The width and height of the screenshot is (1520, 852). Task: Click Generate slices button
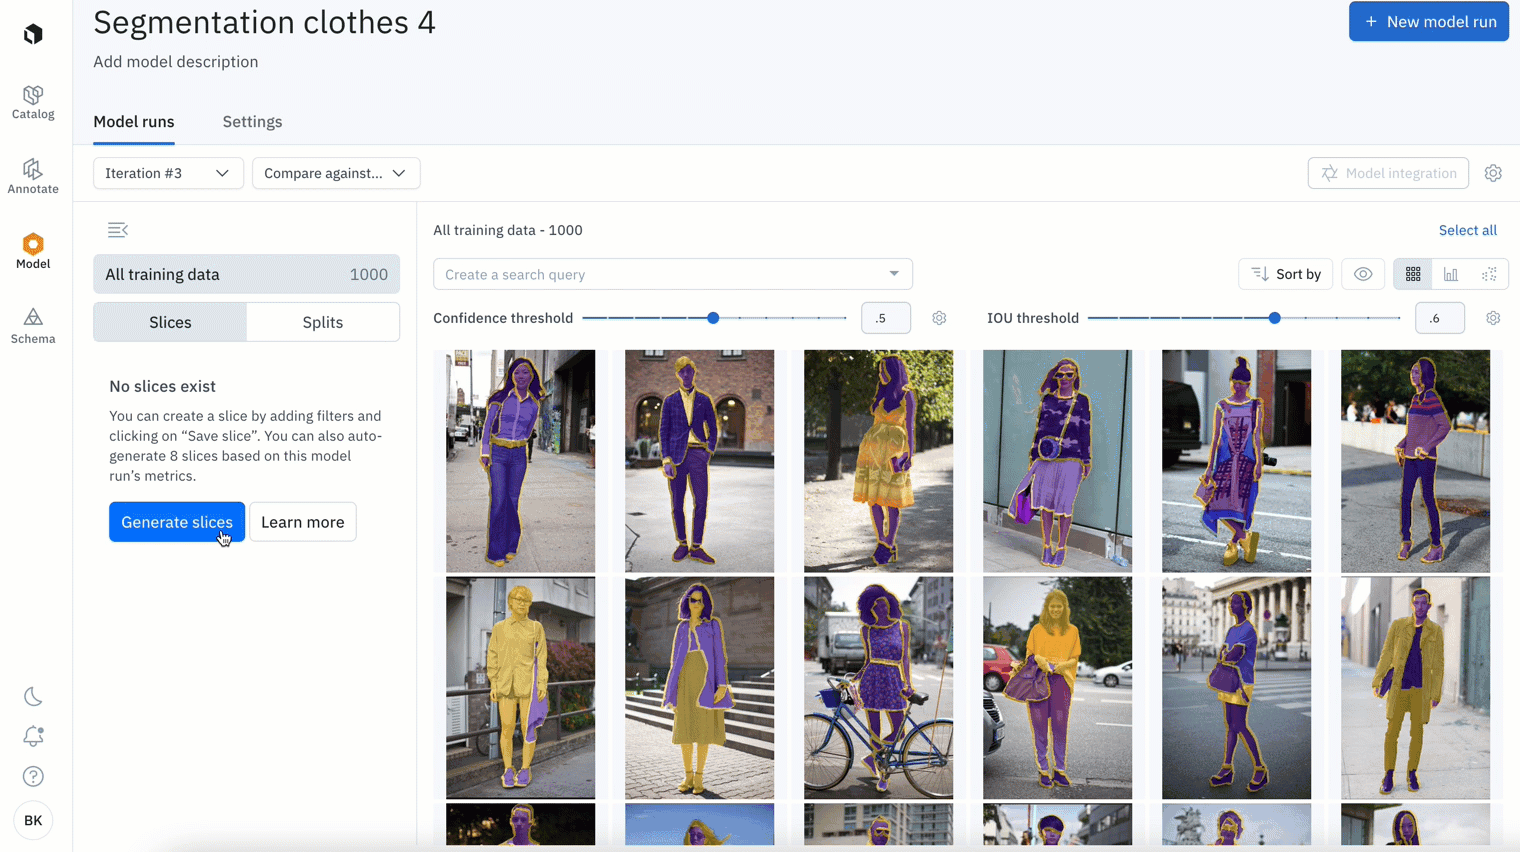[x=177, y=522]
